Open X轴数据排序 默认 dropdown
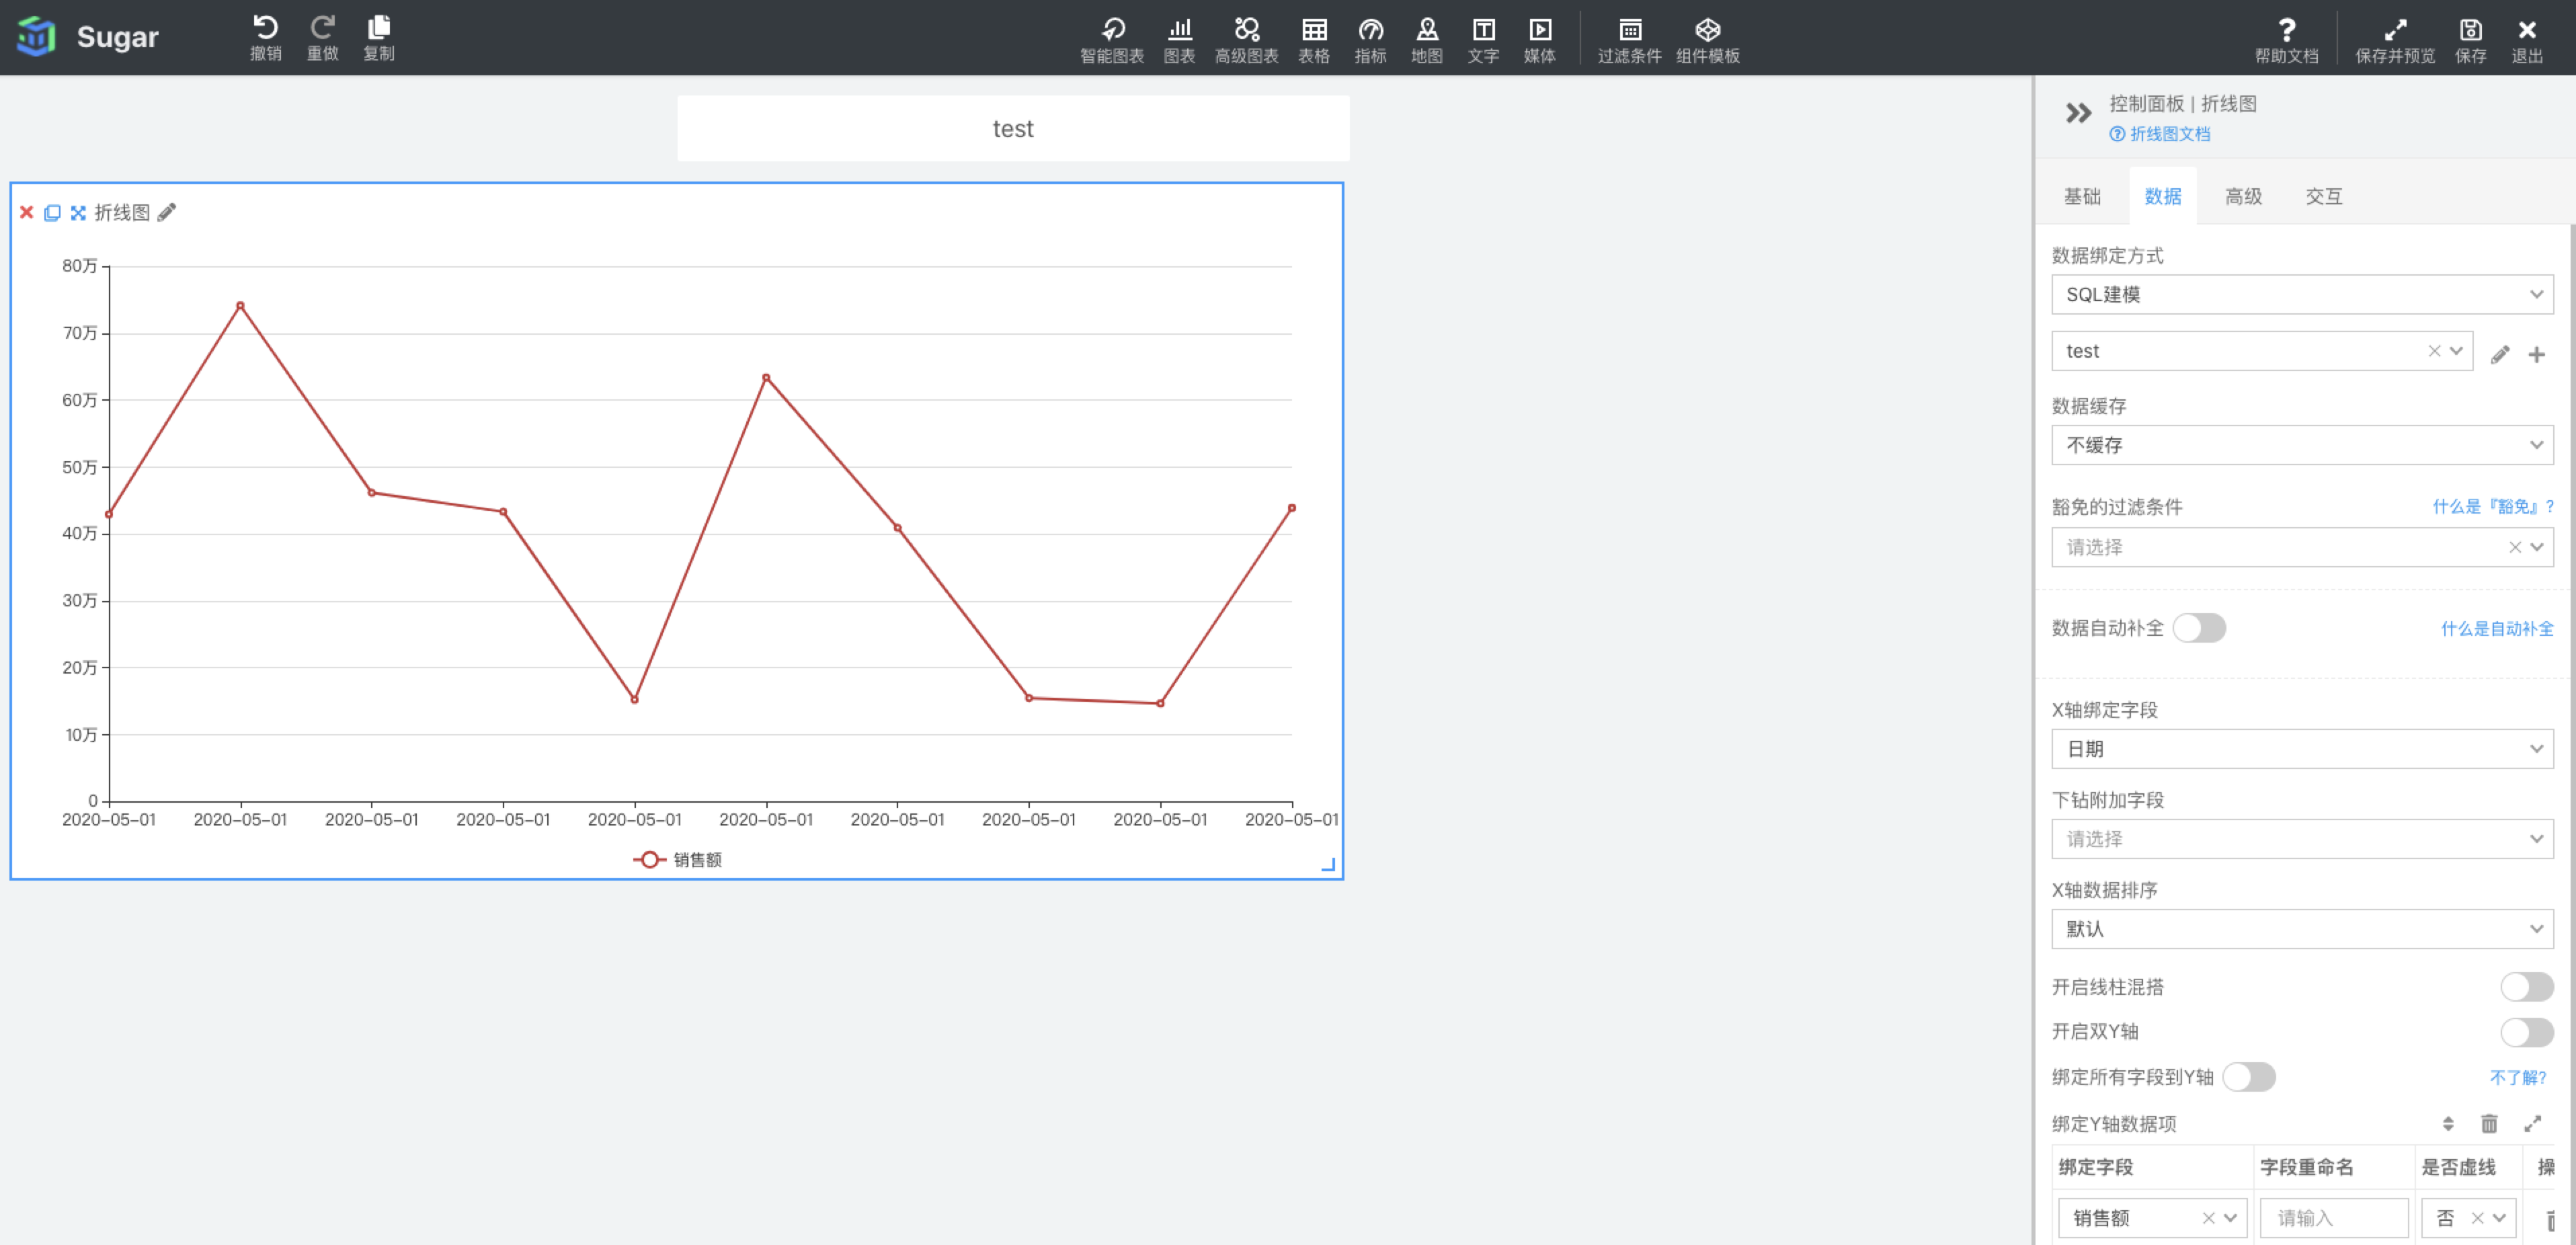2576x1245 pixels. point(2302,929)
